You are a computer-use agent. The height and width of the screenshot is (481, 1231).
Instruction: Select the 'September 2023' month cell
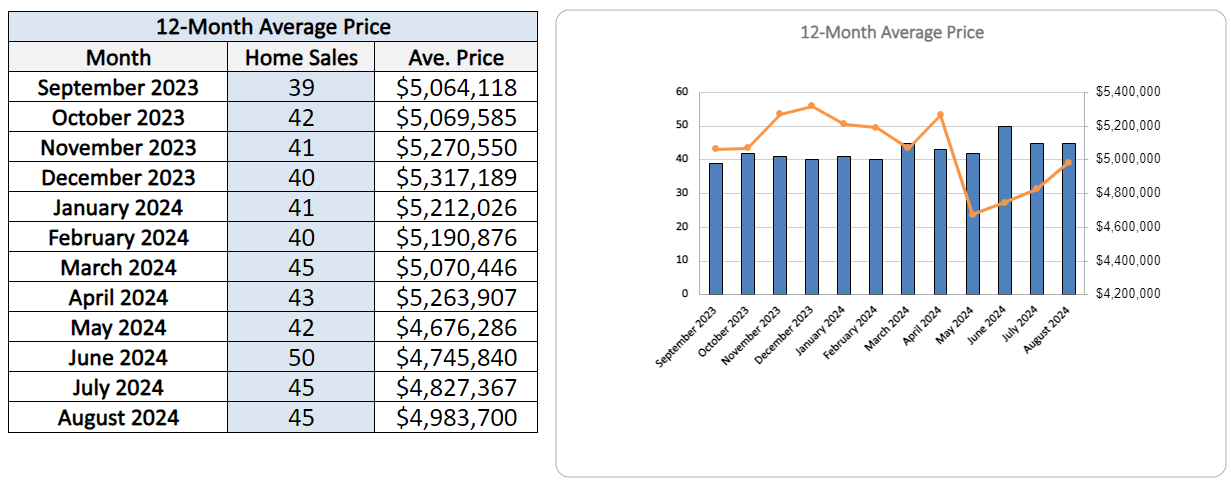point(118,87)
